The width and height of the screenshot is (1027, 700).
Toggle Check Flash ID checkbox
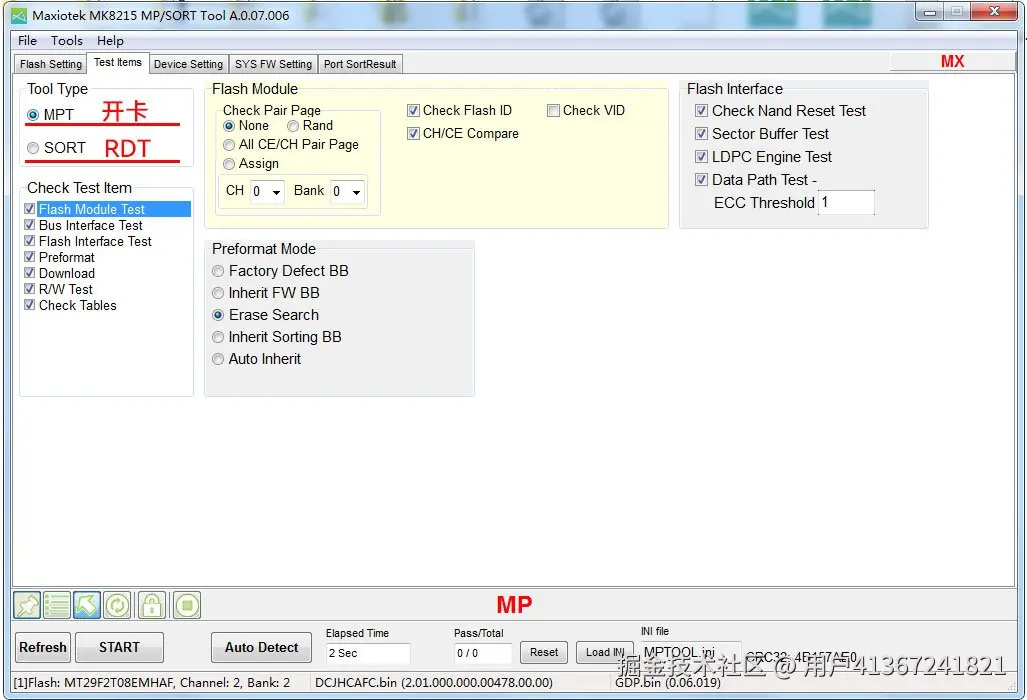[413, 111]
